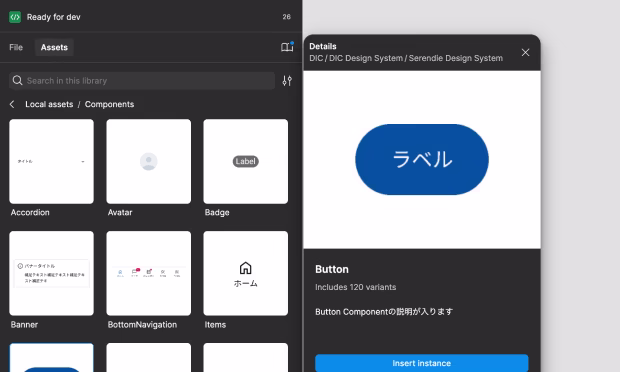This screenshot has width=620, height=372.
Task: Switch to the File tab
Action: 16,47
